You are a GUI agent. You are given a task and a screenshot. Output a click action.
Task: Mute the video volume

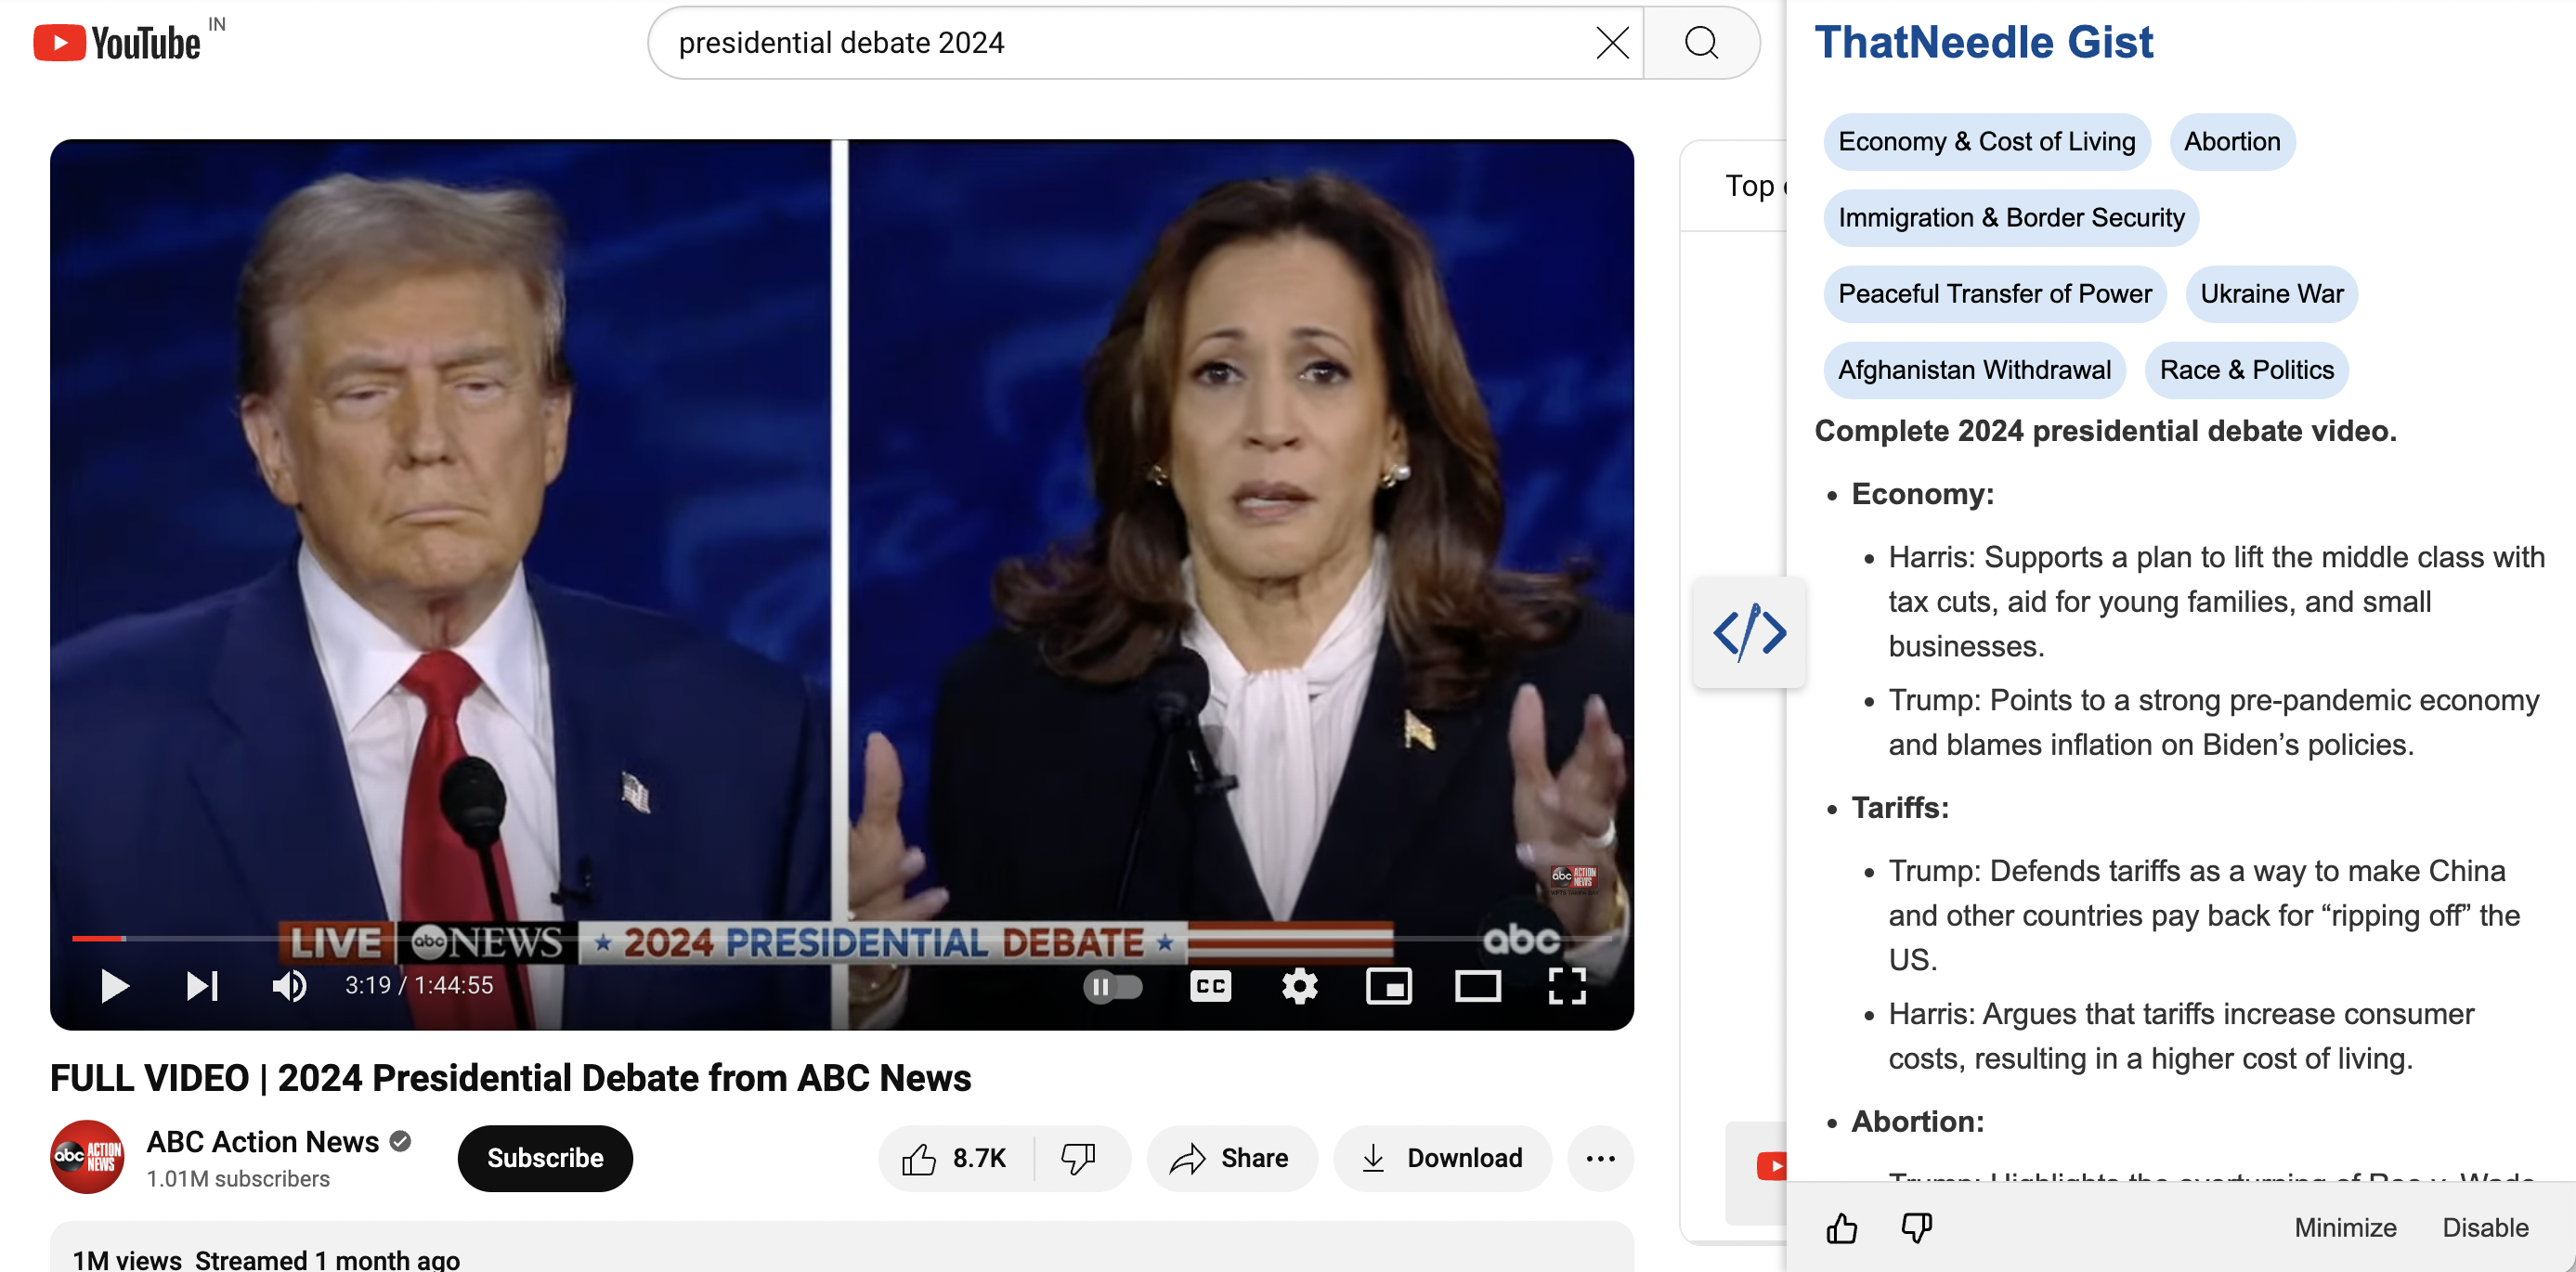pyautogui.click(x=289, y=986)
